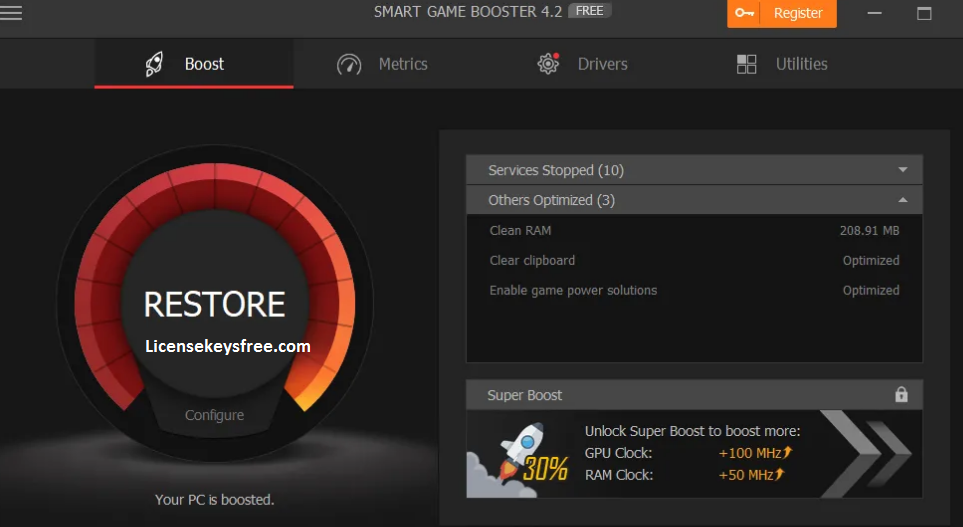Screen dimensions: 963x527
Task: Click Optimized status for Clear clipboard
Action: (x=871, y=260)
